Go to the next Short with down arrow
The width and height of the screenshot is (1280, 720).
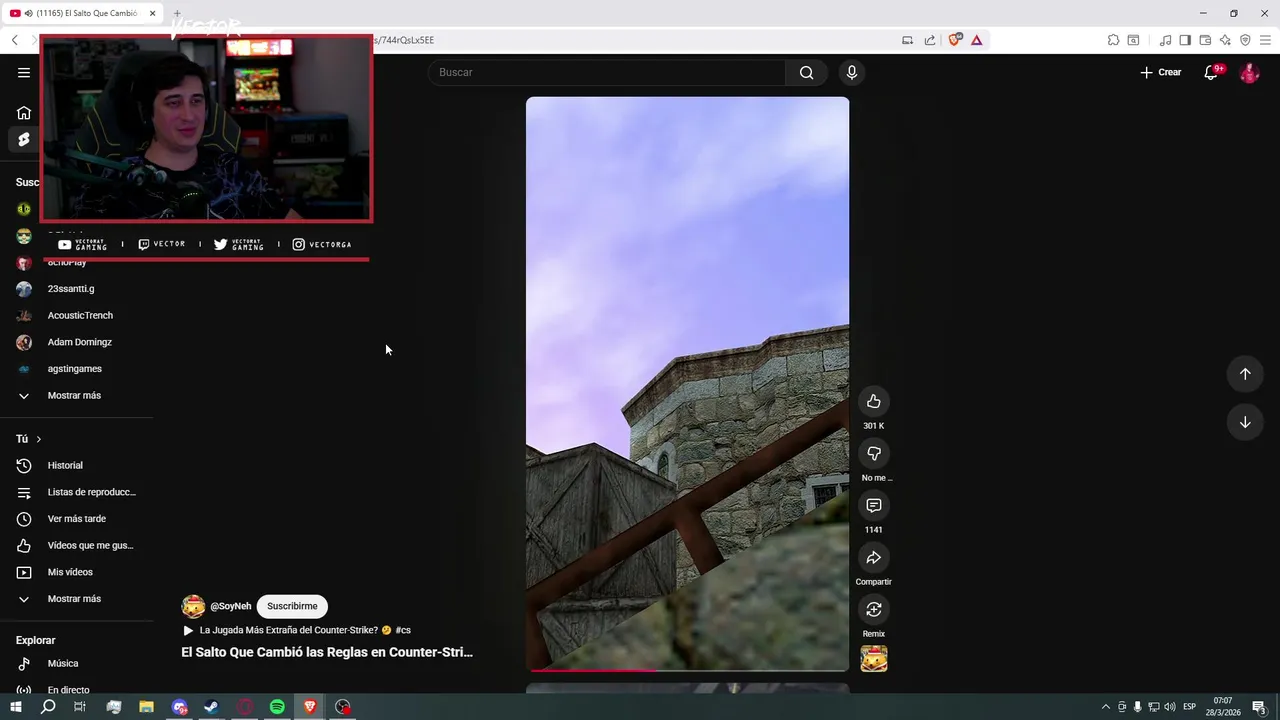[1245, 422]
